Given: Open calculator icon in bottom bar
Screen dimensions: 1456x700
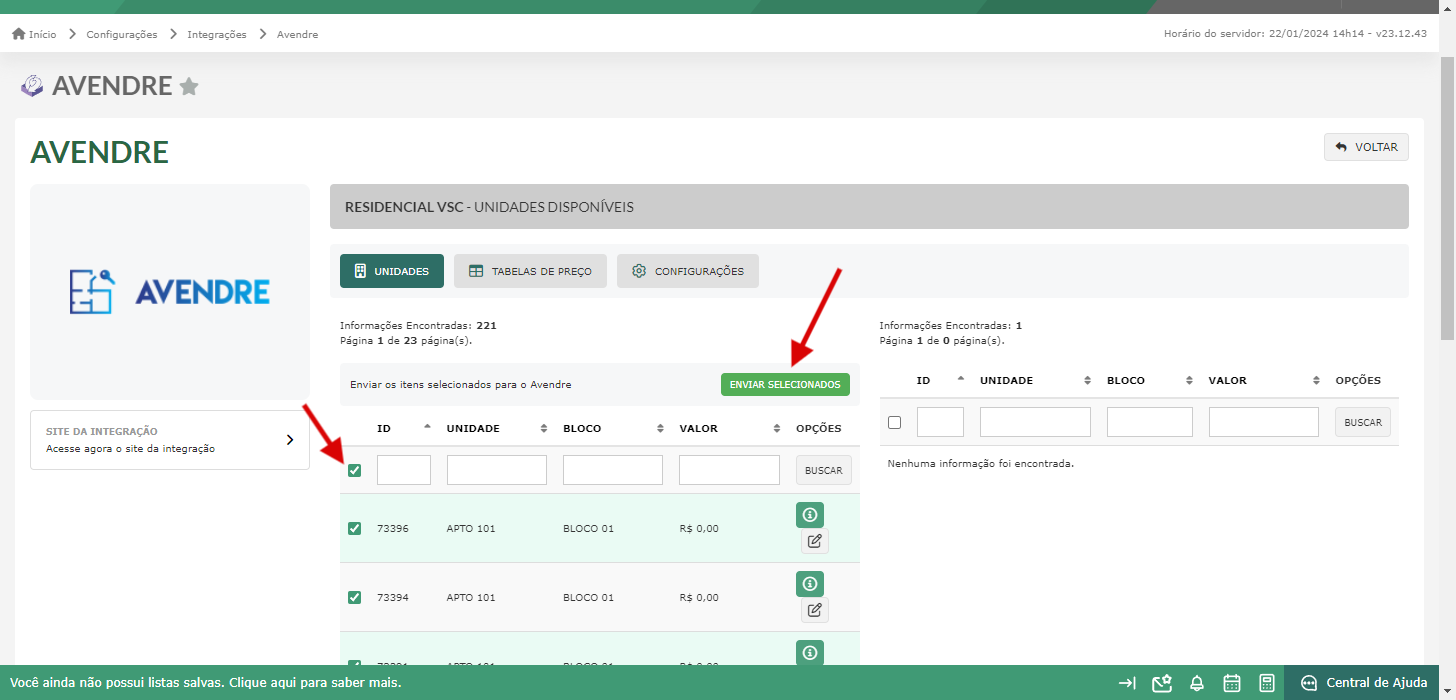Looking at the screenshot, I should click(1267, 683).
